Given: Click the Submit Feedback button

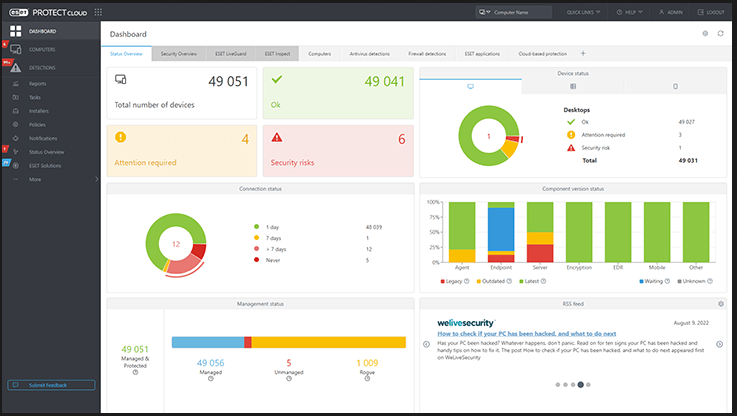Looking at the screenshot, I should click(x=51, y=385).
